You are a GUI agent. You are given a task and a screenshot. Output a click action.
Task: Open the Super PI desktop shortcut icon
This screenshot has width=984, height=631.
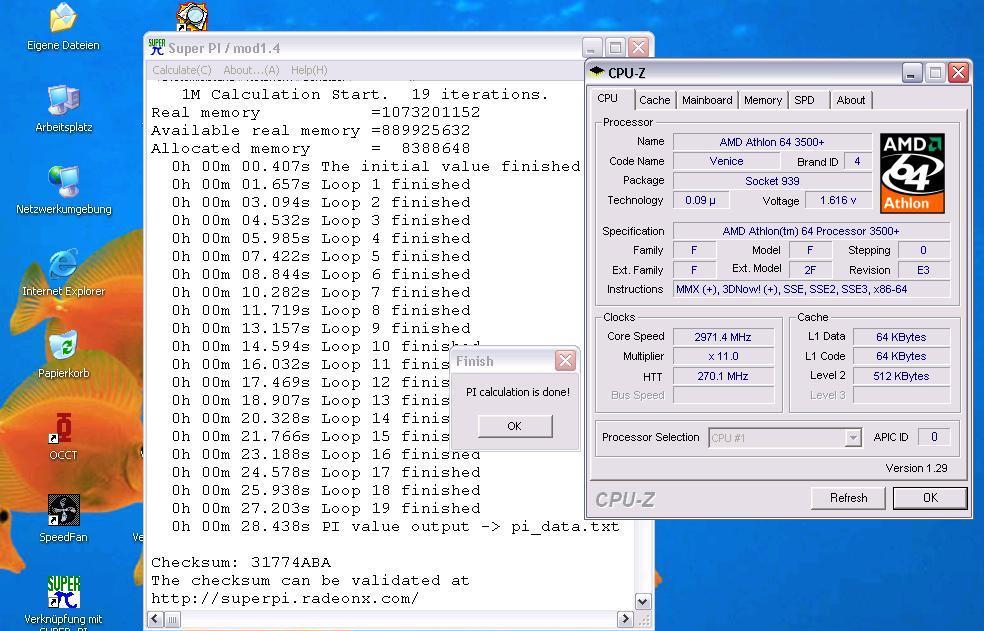[x=63, y=592]
